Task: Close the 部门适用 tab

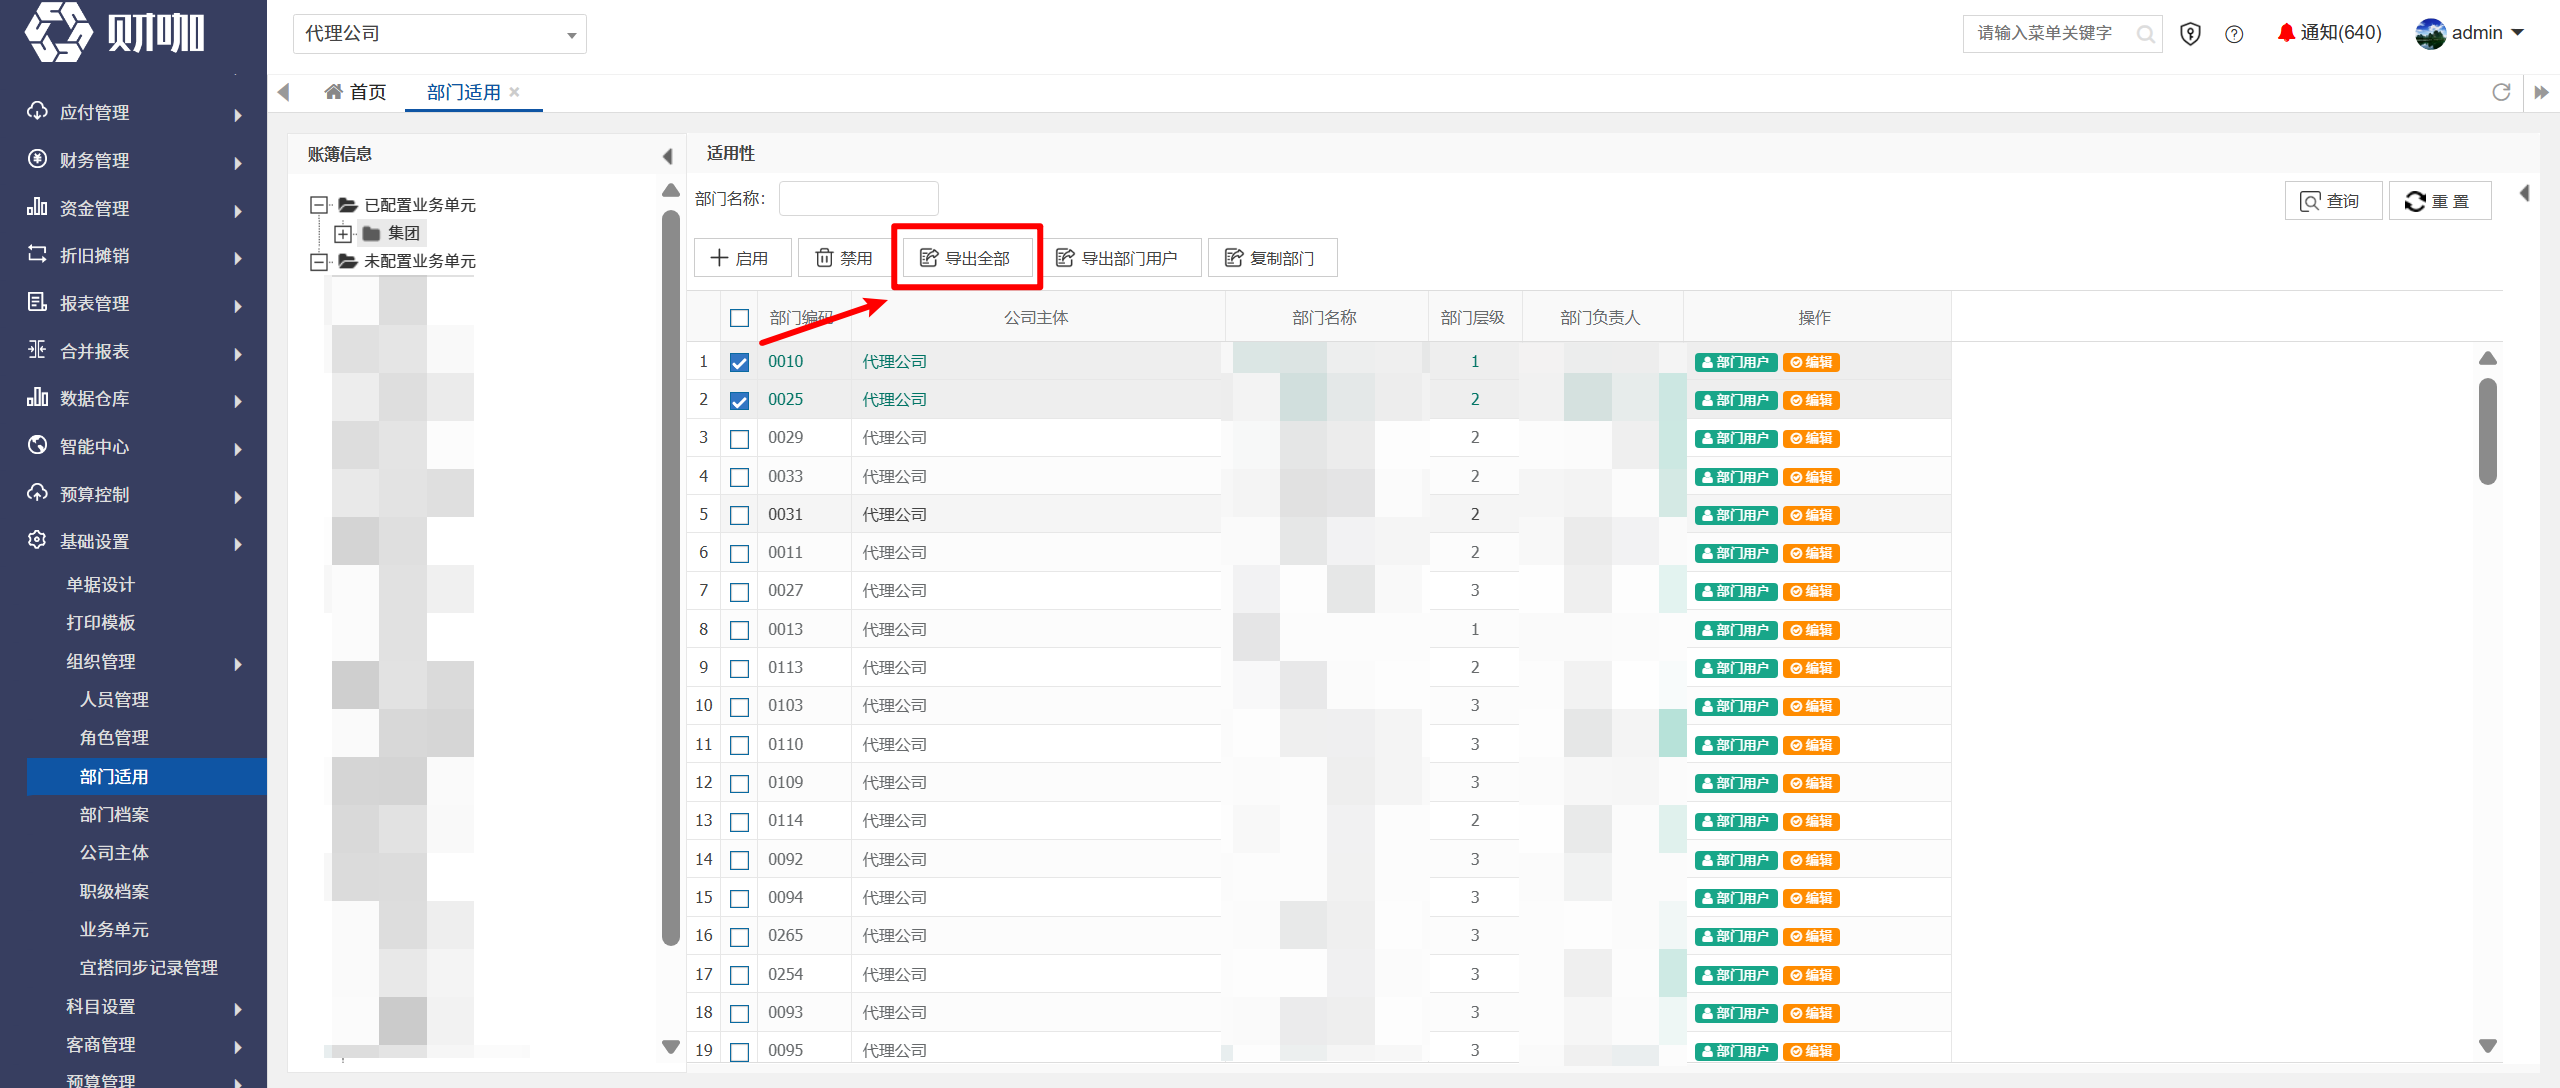Action: click(514, 92)
